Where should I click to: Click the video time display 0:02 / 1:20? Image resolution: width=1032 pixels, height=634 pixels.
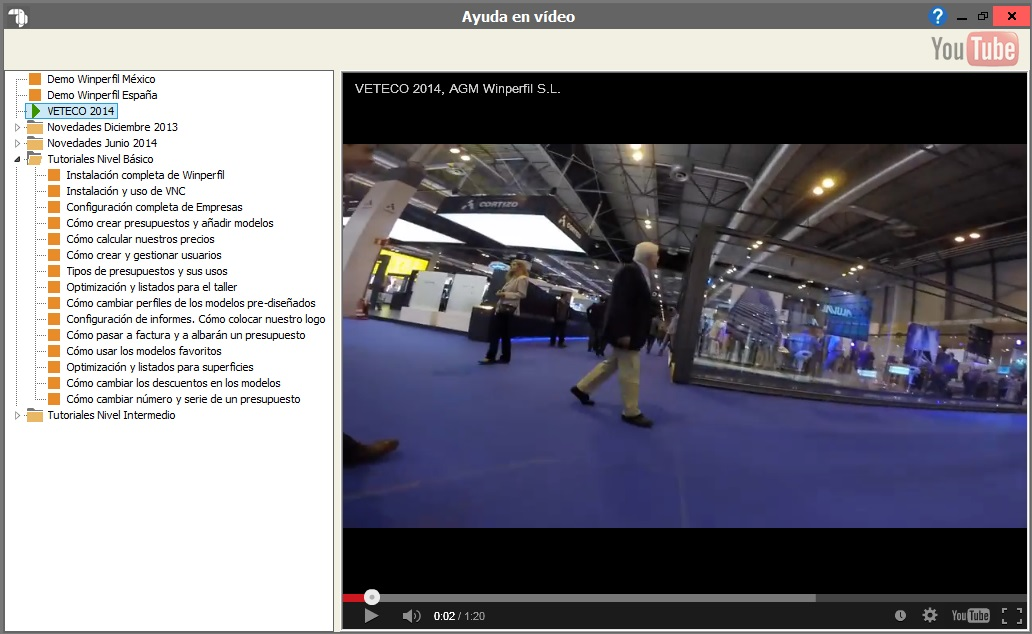click(459, 616)
